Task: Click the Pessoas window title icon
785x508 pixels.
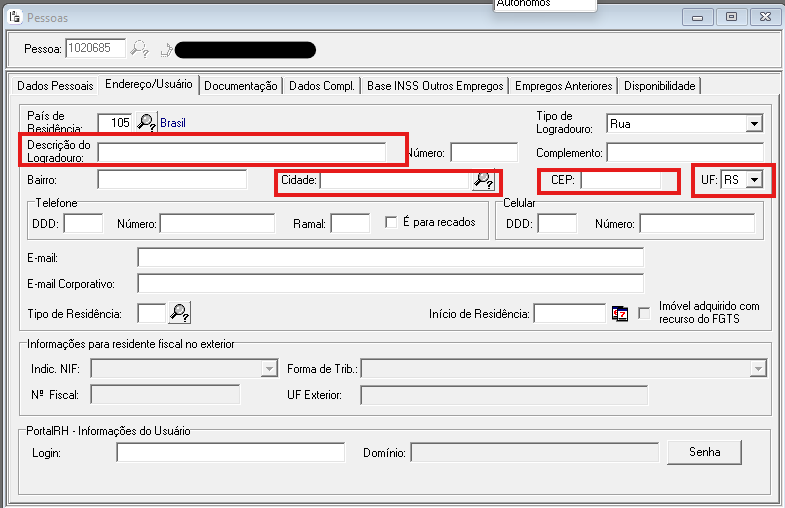Action: click(x=14, y=17)
